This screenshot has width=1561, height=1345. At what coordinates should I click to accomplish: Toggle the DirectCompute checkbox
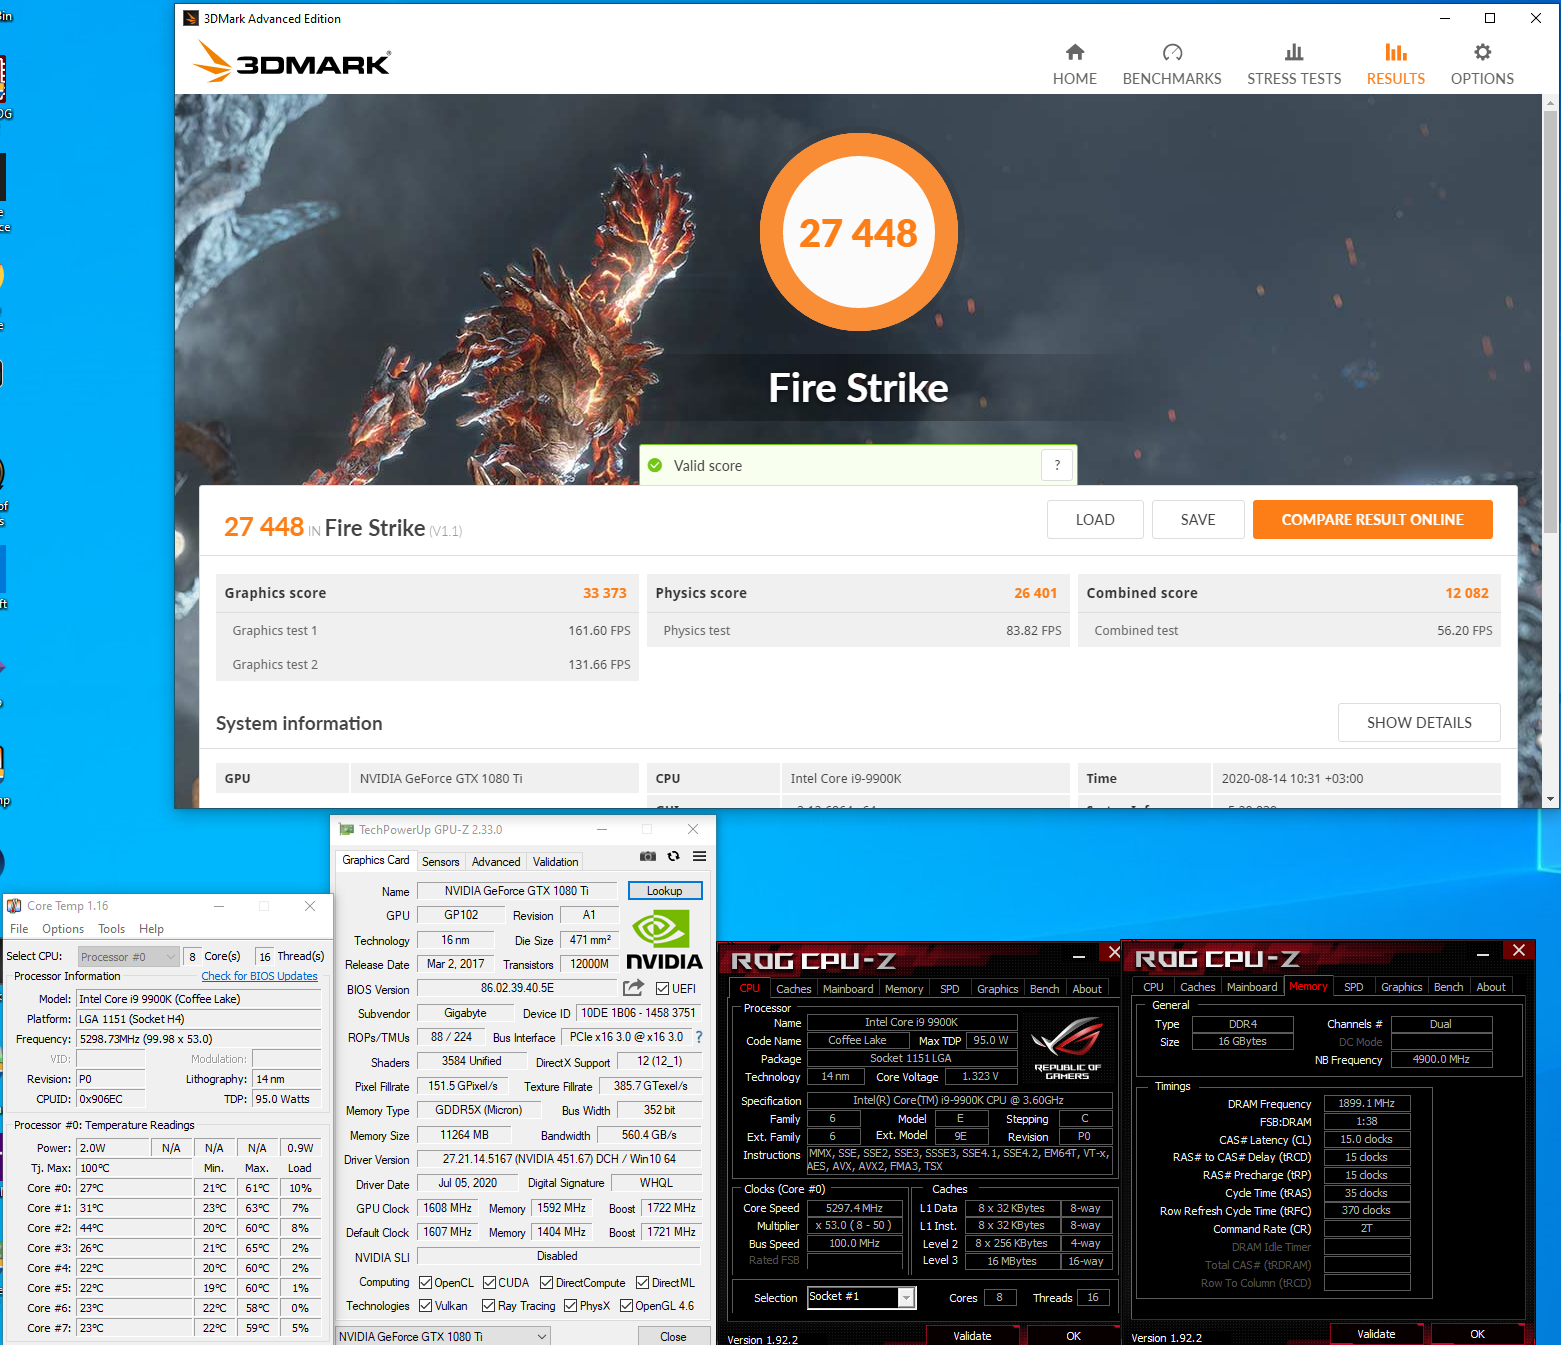(x=547, y=1283)
